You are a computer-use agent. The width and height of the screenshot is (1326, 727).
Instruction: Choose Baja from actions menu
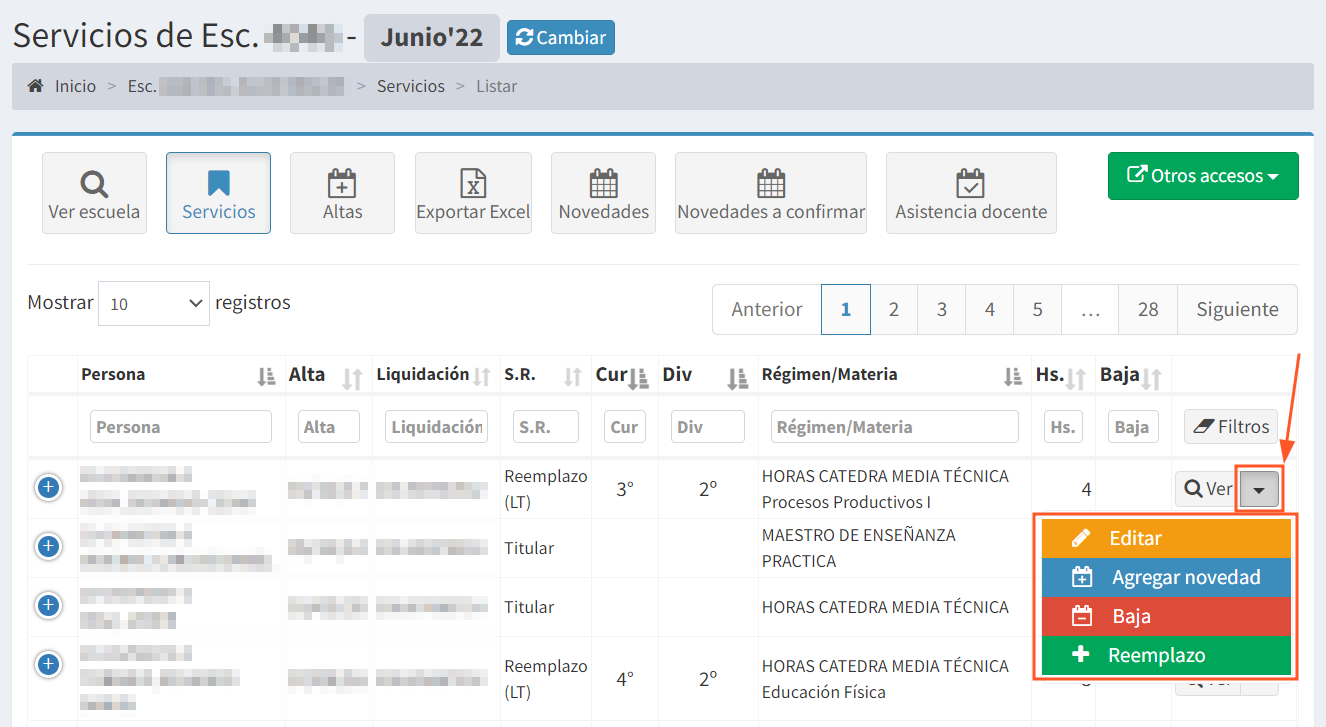(1166, 616)
